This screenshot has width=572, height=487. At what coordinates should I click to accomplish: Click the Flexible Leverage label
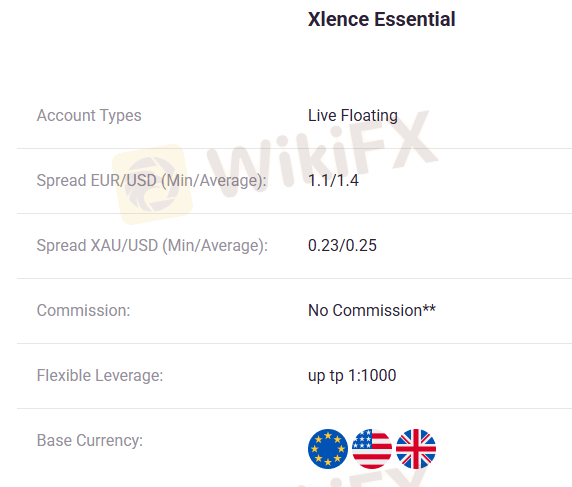tap(100, 375)
